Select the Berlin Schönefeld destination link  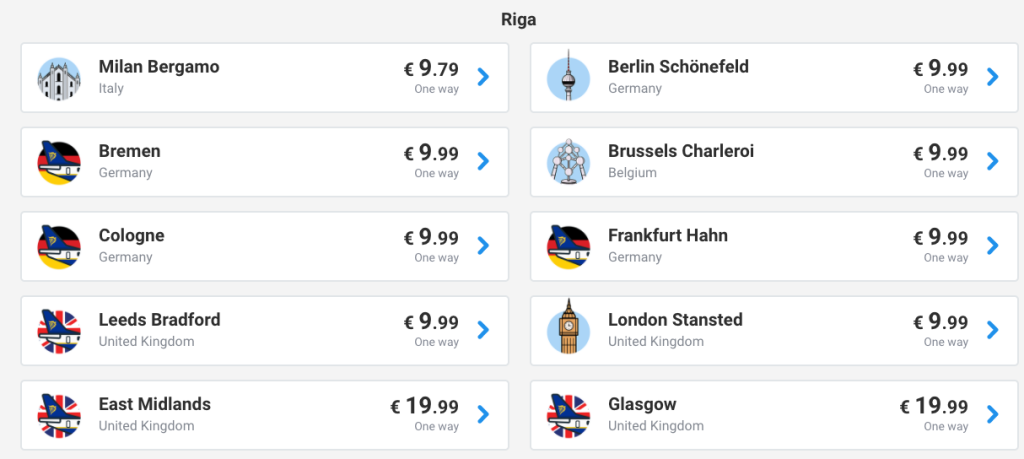pos(678,67)
